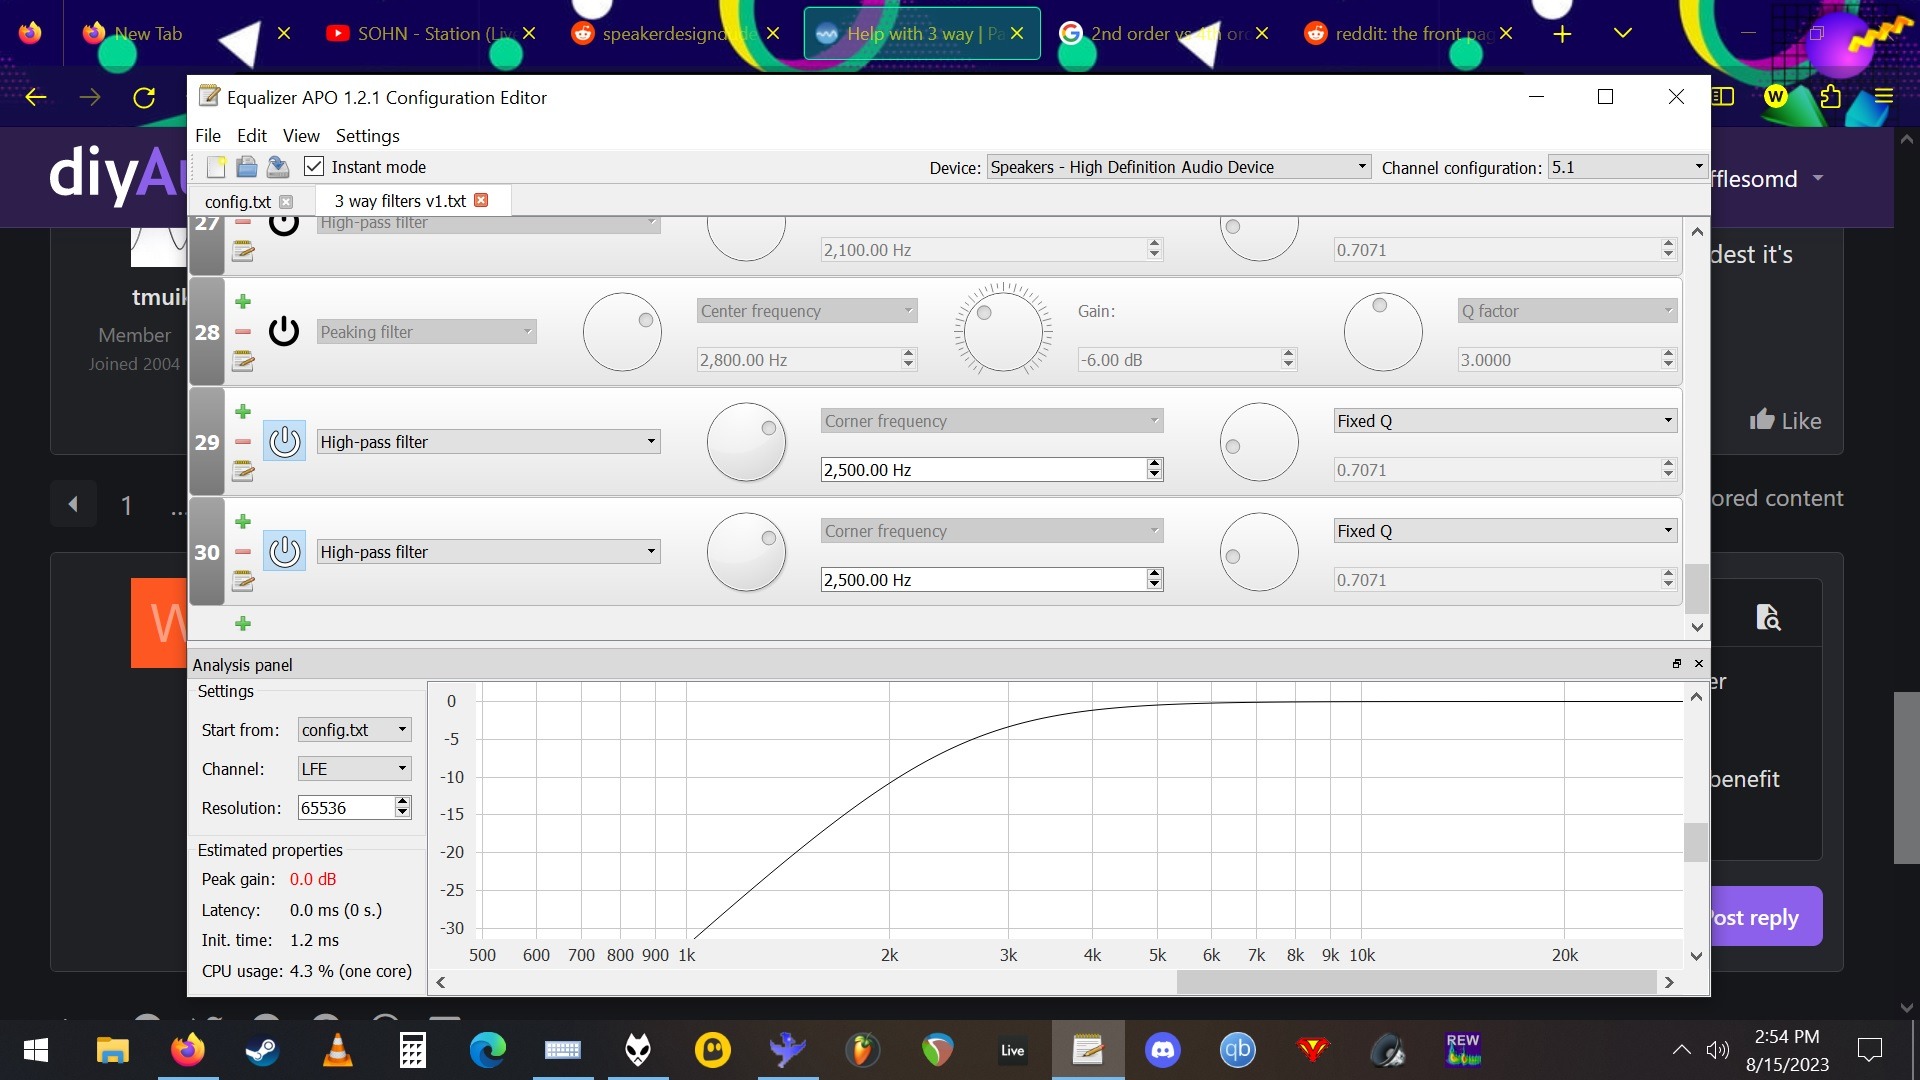Add a new filter at list bottom

[243, 624]
